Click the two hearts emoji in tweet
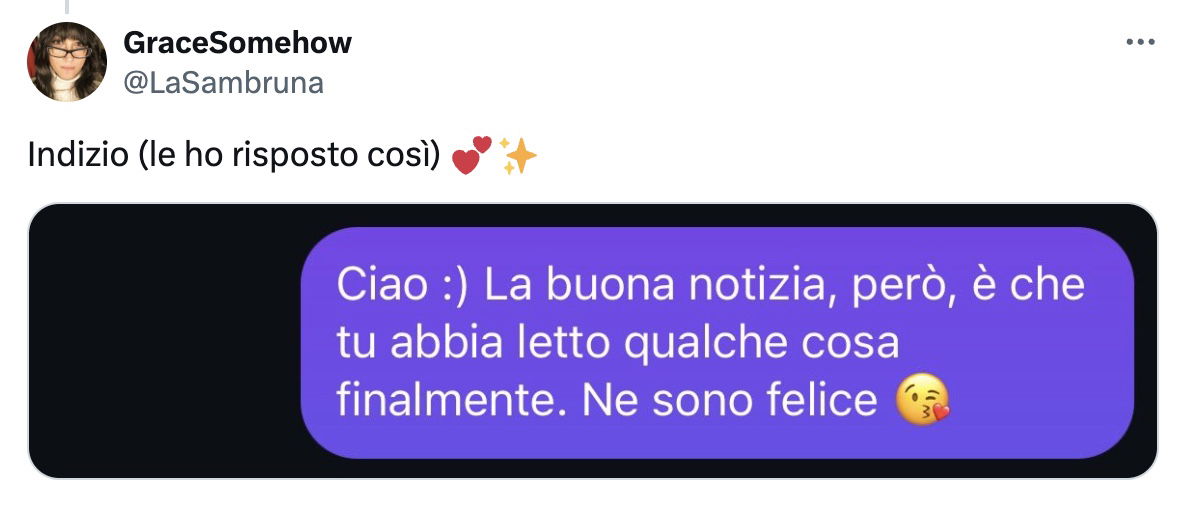This screenshot has height=514, width=1182. coord(471,155)
